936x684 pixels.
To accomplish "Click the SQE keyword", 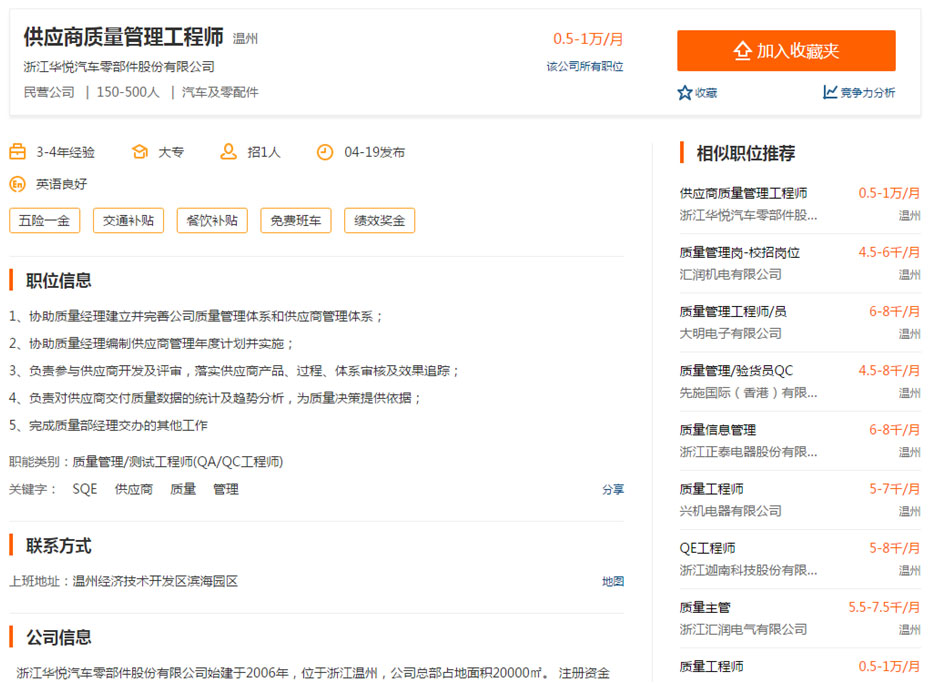I will click(85, 489).
